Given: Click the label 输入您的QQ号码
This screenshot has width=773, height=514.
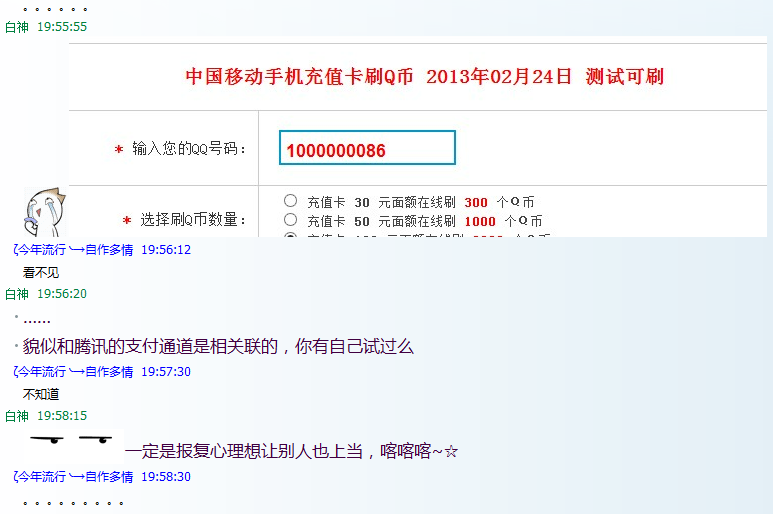Looking at the screenshot, I should [189, 148].
